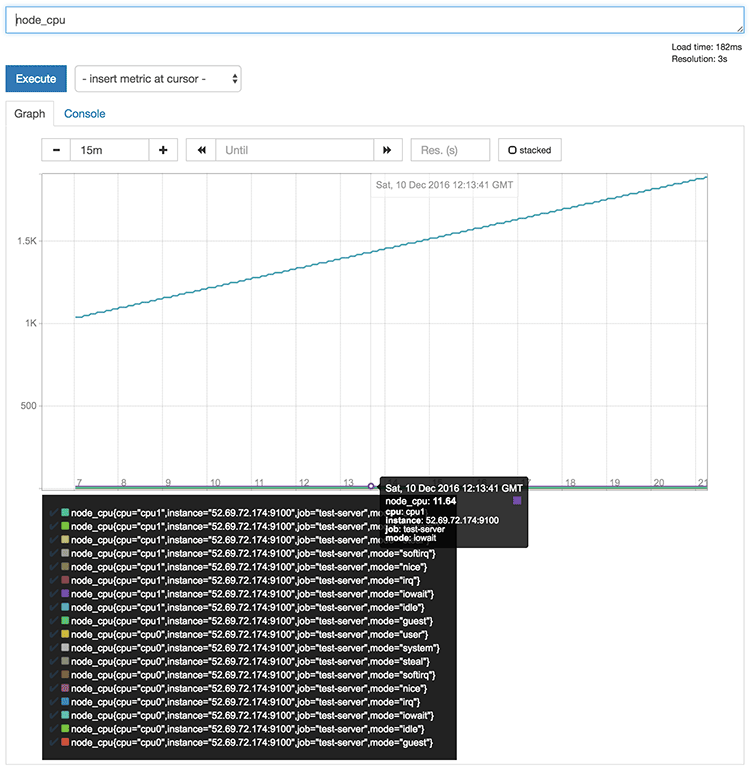
Task: Focus the node_cpu expression input
Action: tap(375, 20)
